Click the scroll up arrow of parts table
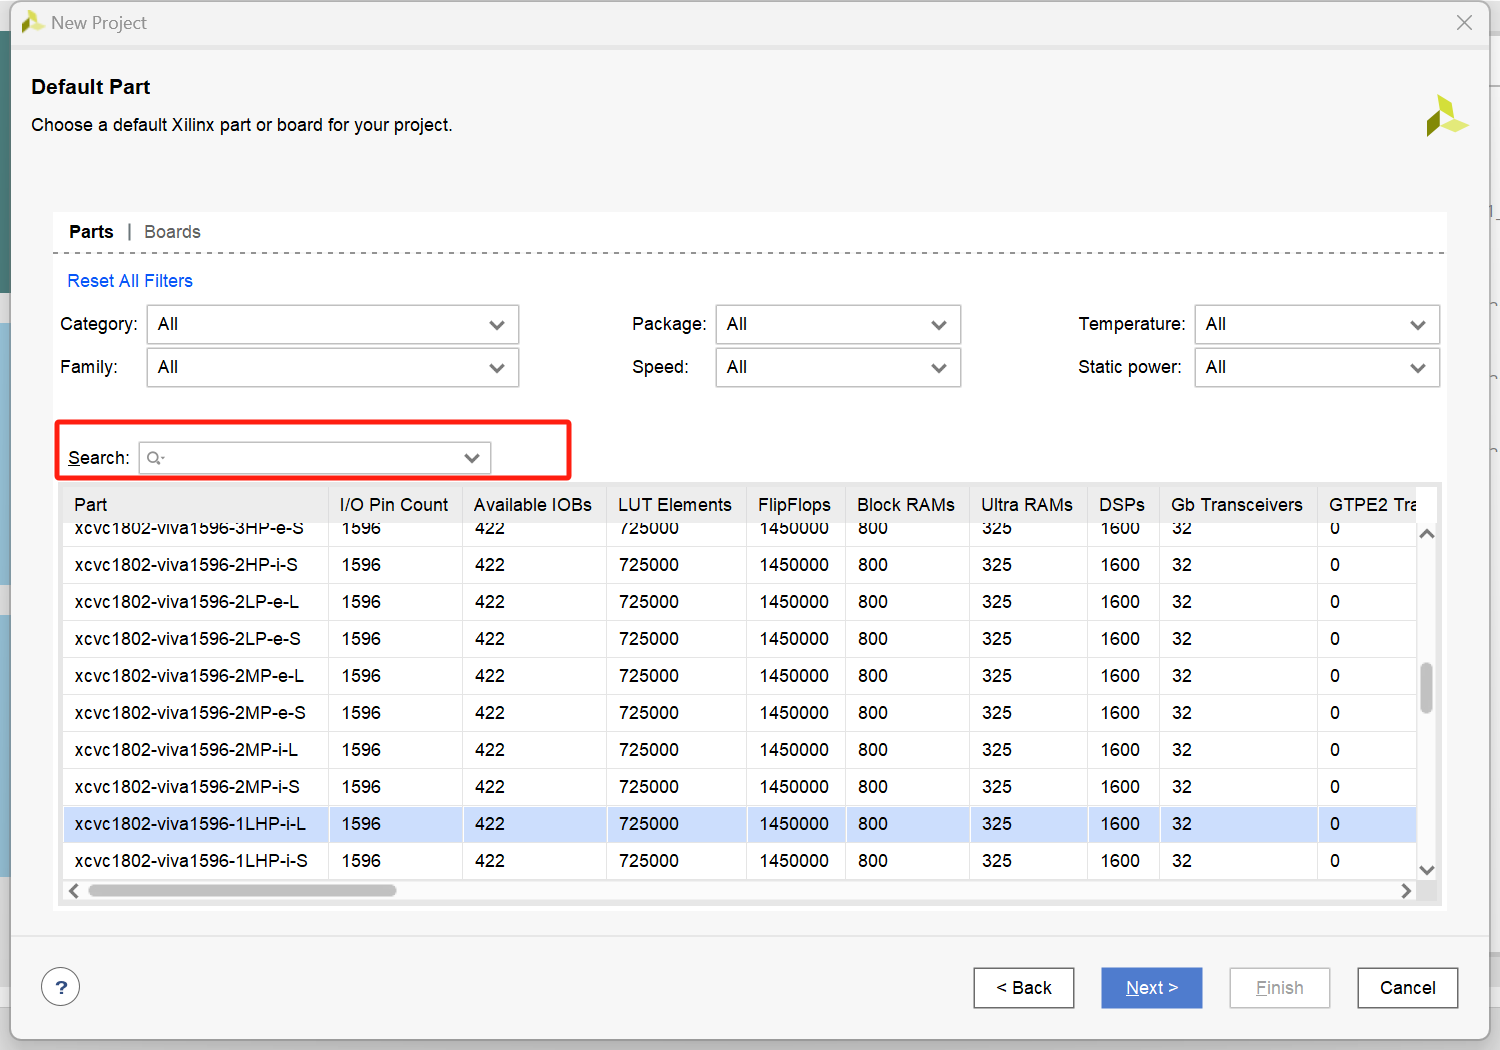The image size is (1500, 1050). (1427, 534)
